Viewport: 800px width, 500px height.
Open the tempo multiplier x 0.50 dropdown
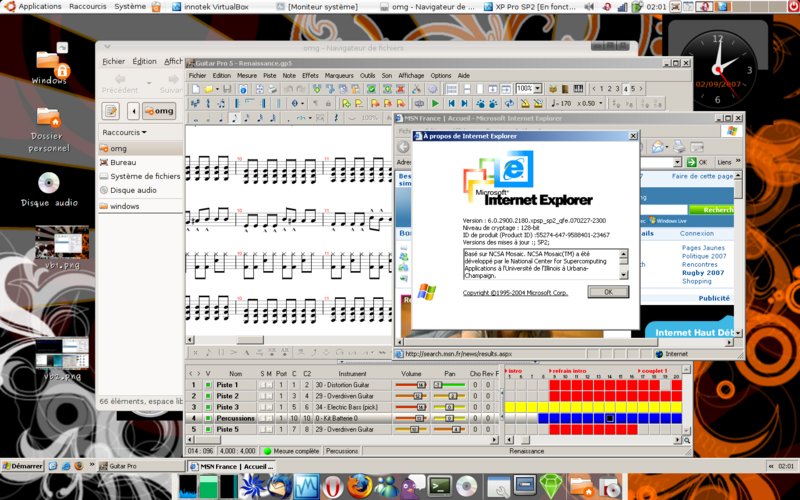click(600, 103)
